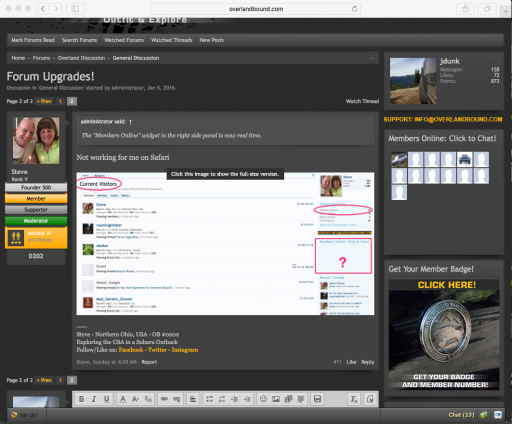Open the smilies picker

pos(263,399)
